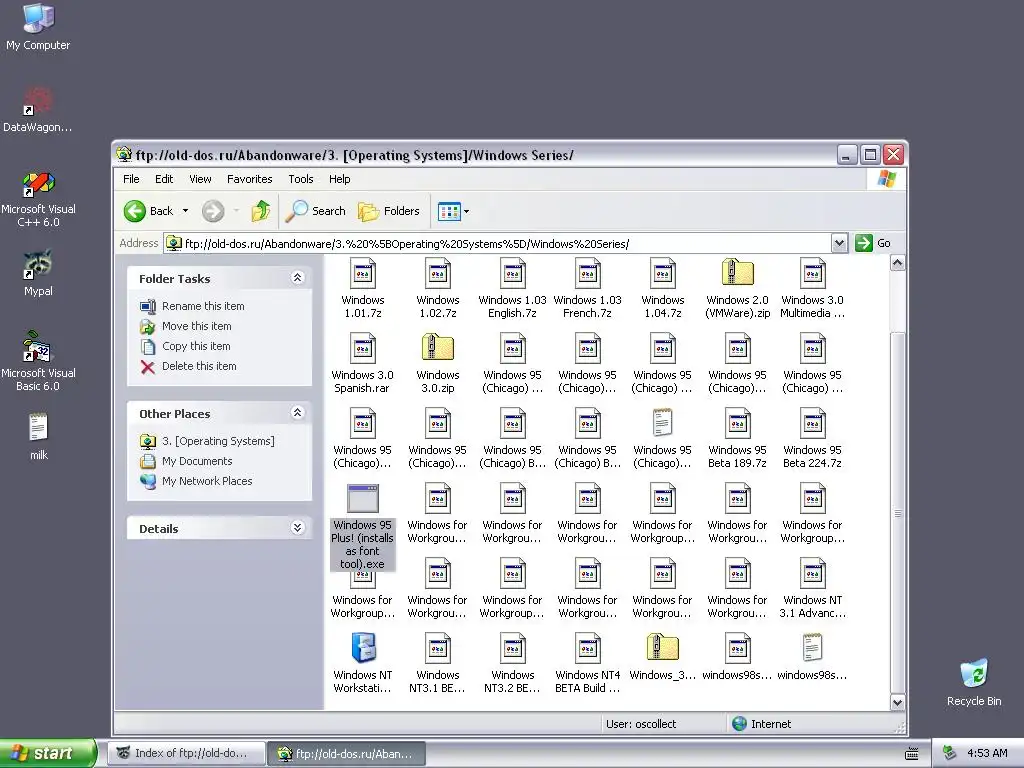Select Windows 3.0 Spanish.rar file icon
The height and width of the screenshot is (768, 1024).
(x=362, y=349)
